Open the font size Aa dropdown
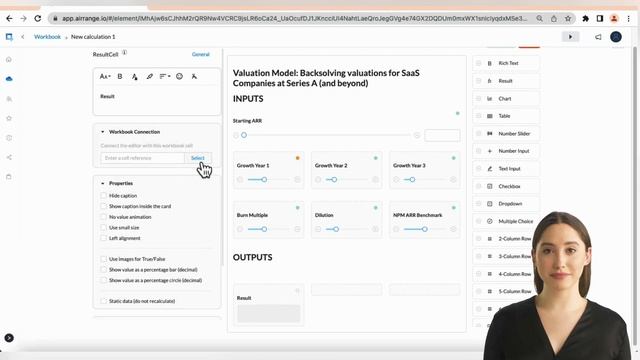The height and width of the screenshot is (360, 640). point(105,76)
